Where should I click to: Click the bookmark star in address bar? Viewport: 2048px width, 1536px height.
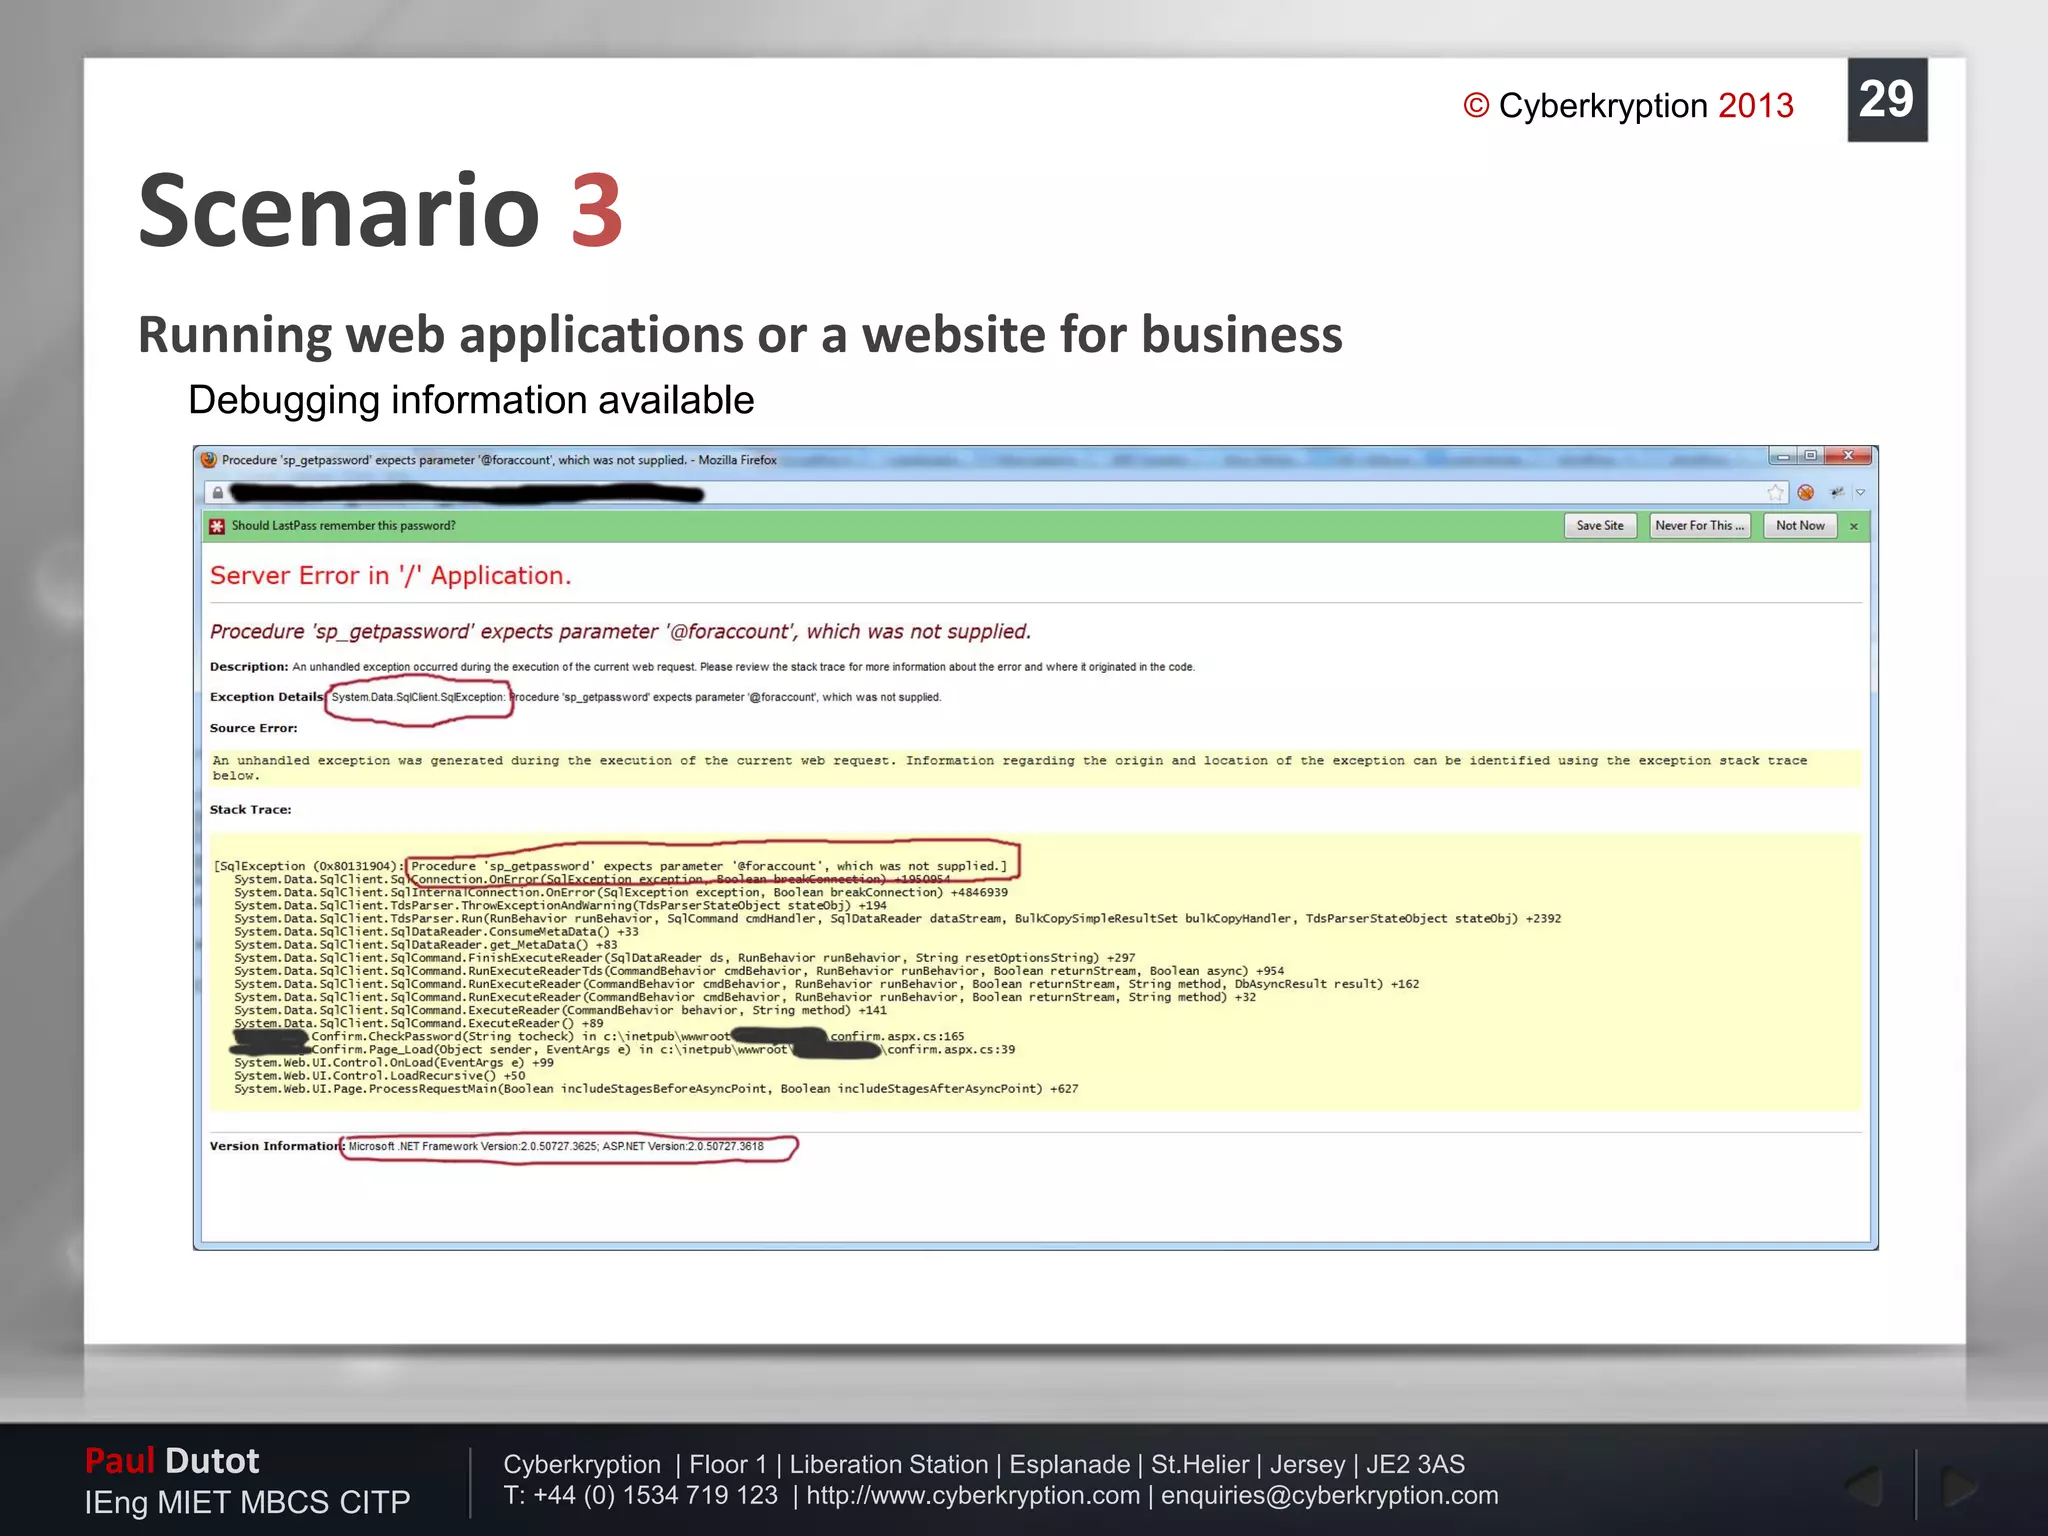pyautogui.click(x=1775, y=492)
